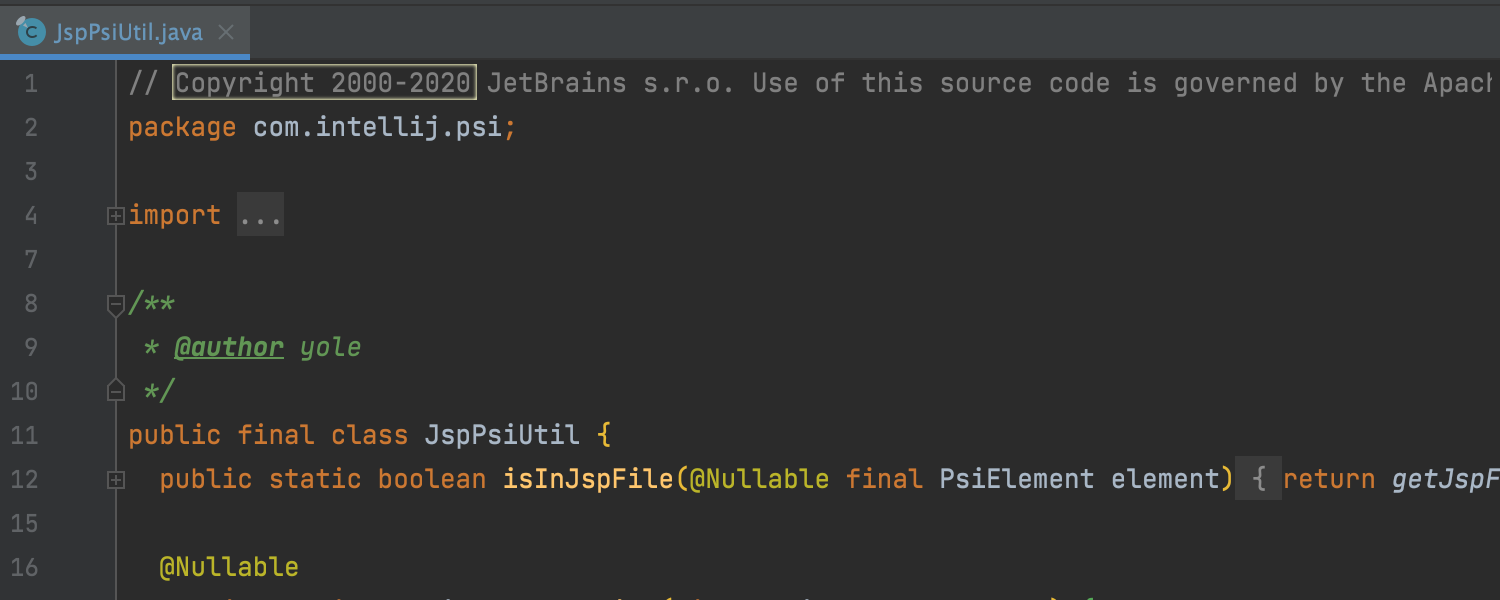Click the highlighted Copyright 2000-2020 text
1500x600 pixels.
[x=324, y=83]
